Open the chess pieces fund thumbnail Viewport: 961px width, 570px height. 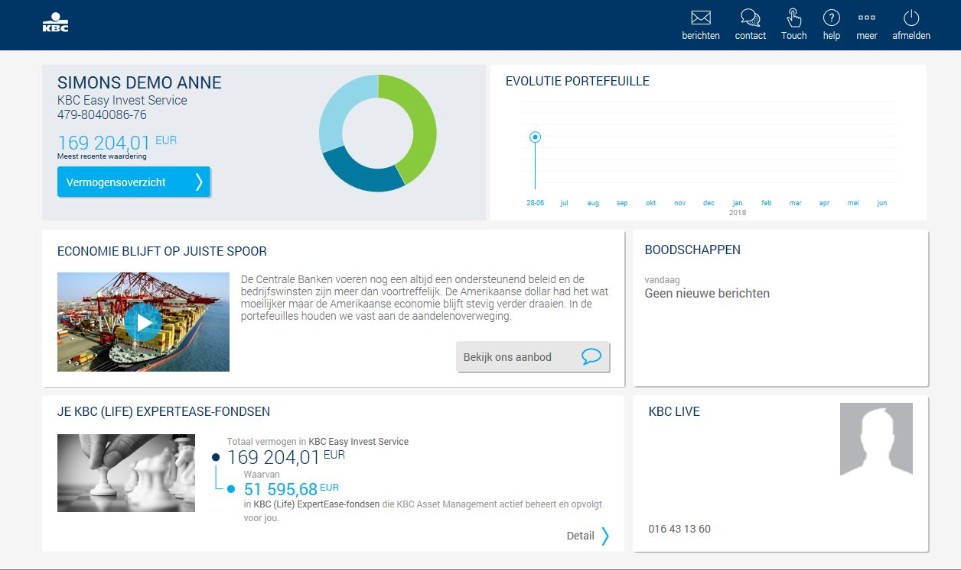tap(126, 473)
